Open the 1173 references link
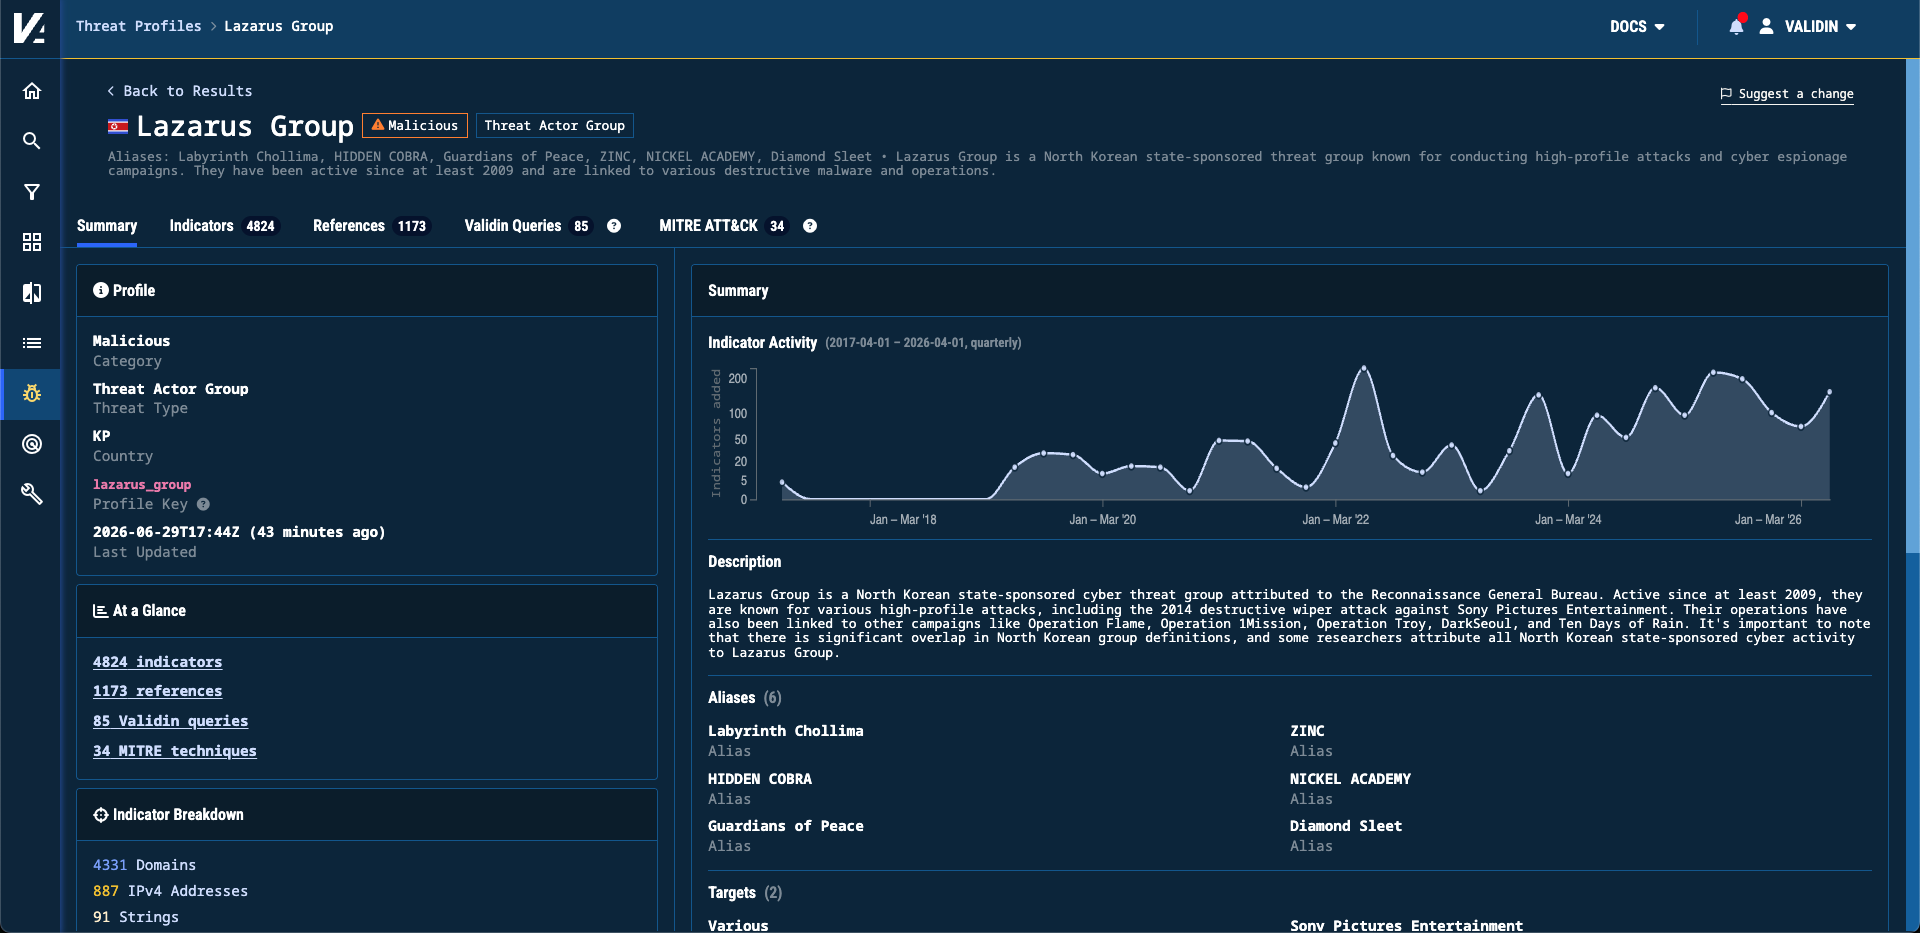This screenshot has width=1920, height=933. [158, 691]
